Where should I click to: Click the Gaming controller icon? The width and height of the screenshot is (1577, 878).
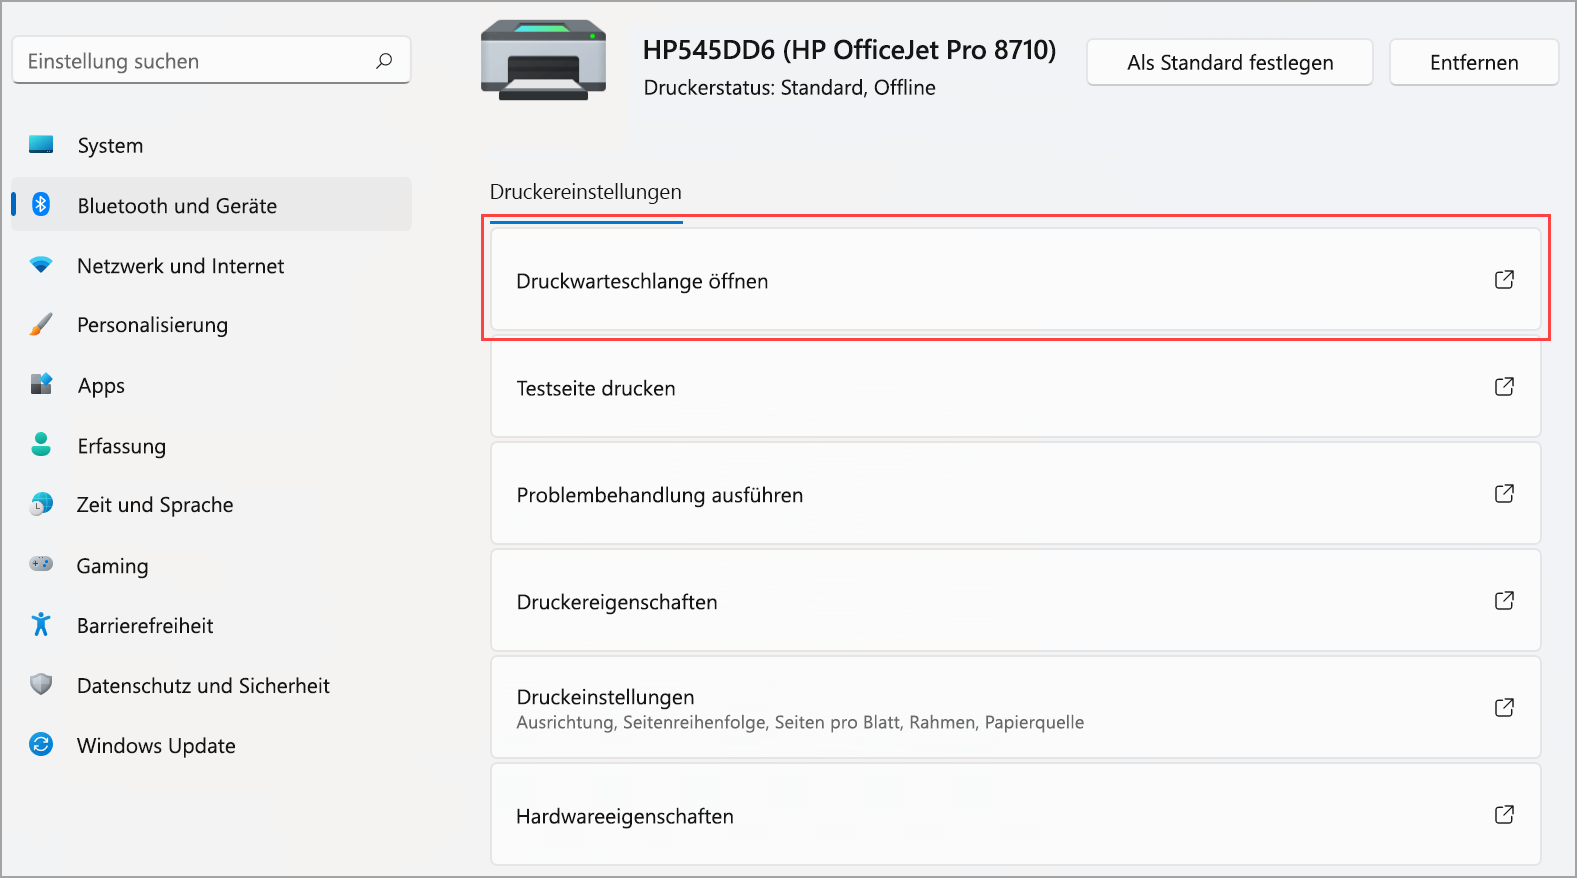[41, 564]
